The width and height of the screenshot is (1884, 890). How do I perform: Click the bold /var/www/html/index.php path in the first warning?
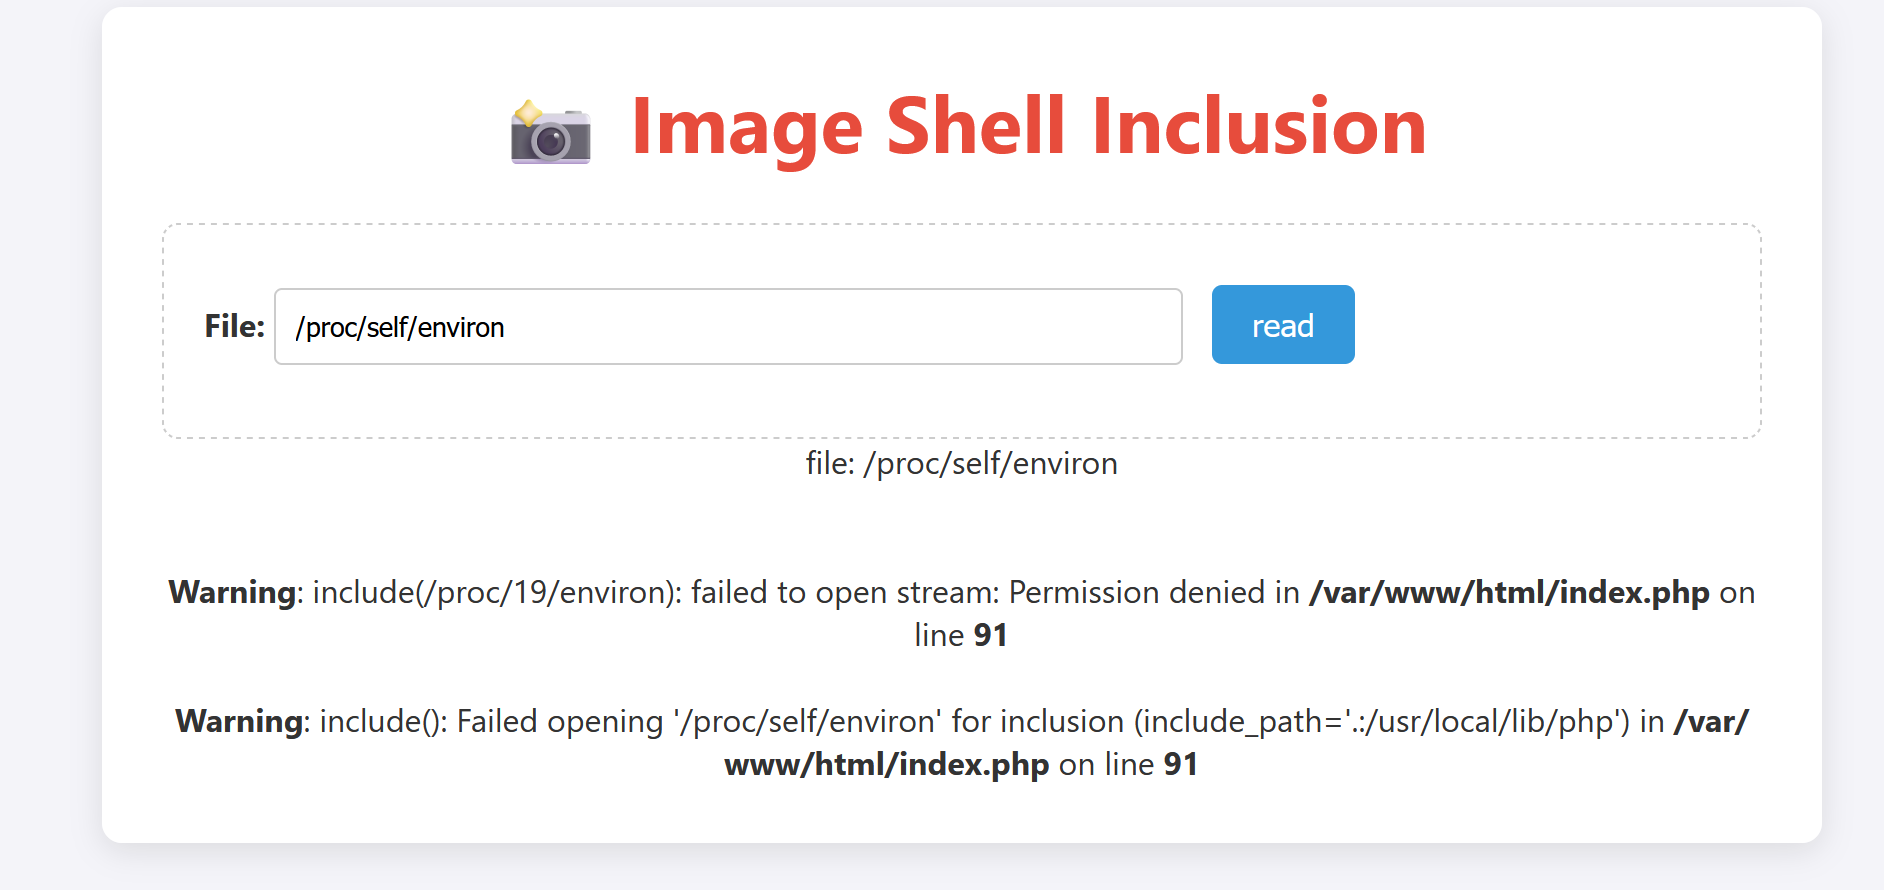click(x=1508, y=593)
